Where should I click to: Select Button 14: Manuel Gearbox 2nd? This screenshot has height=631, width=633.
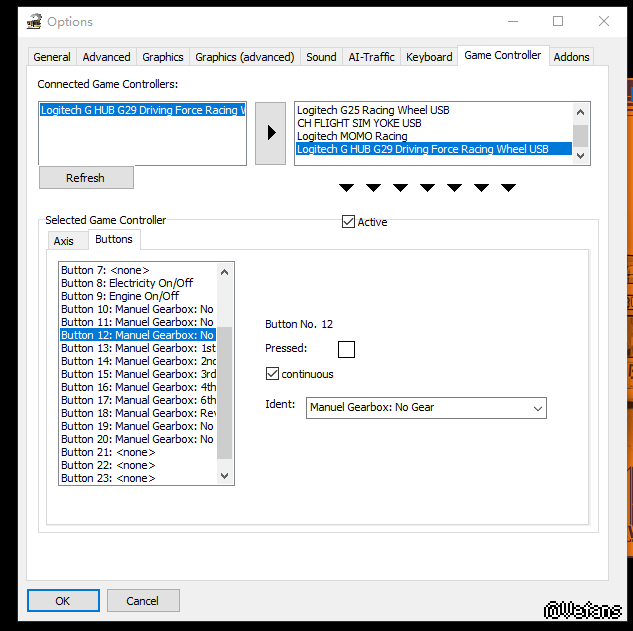[138, 361]
